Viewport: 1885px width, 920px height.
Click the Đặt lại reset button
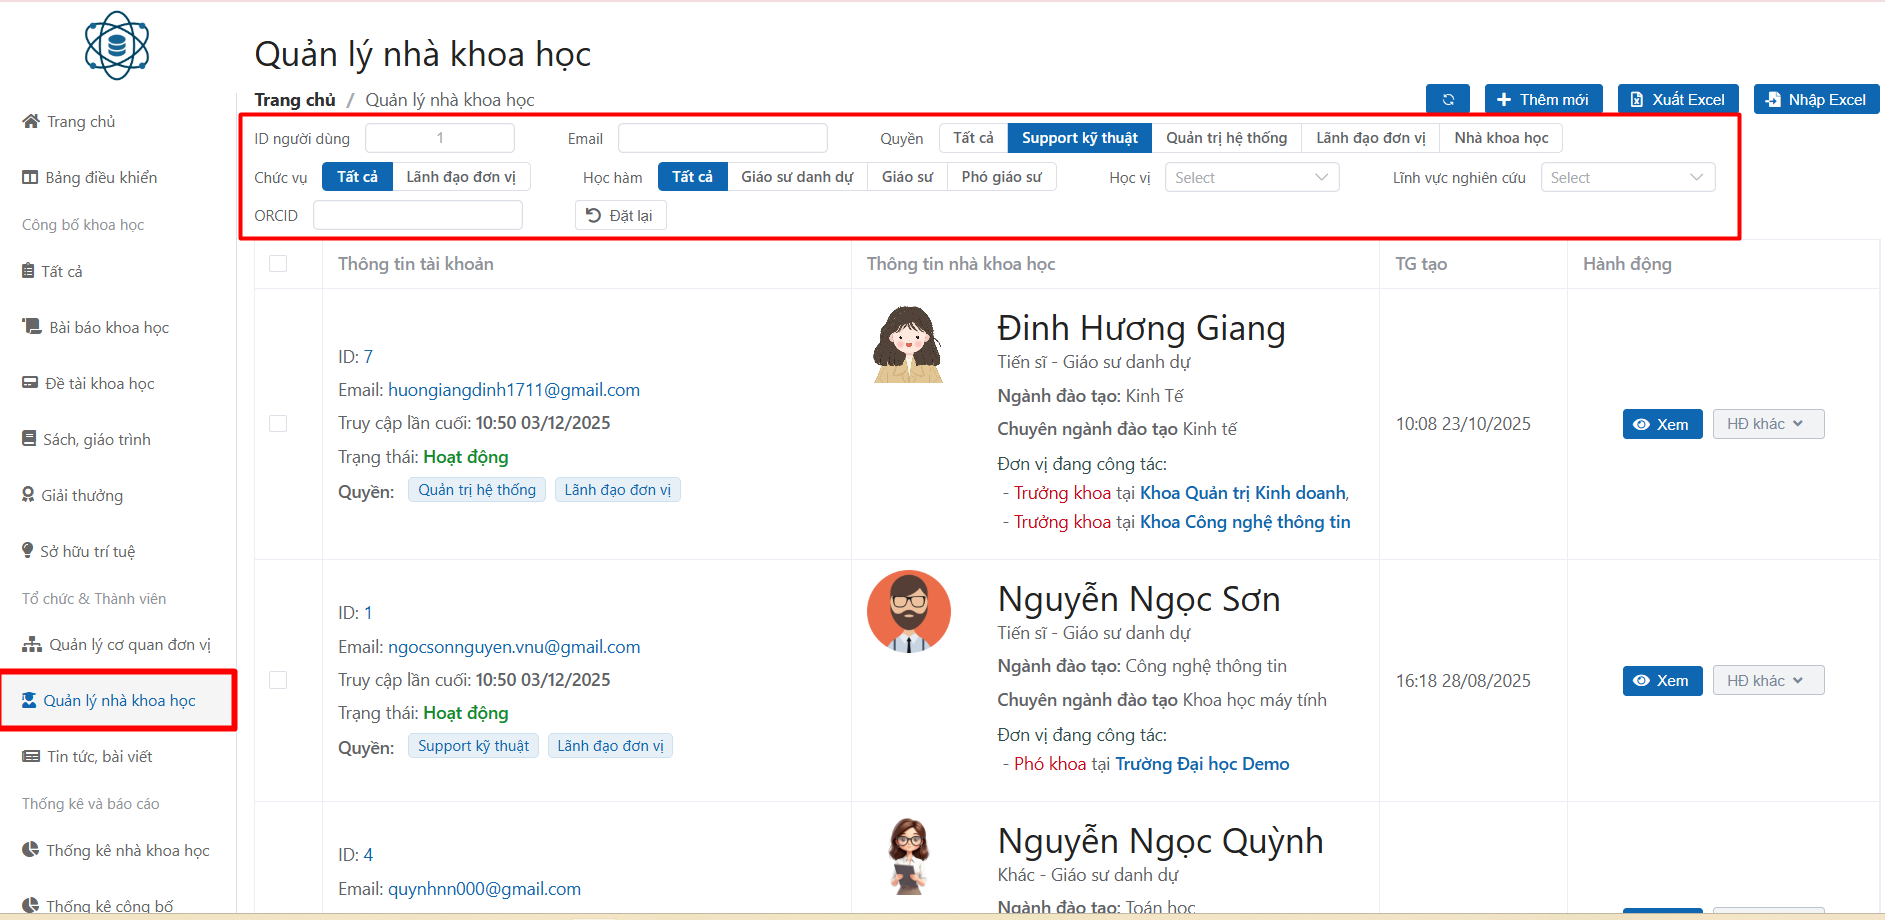tap(620, 216)
